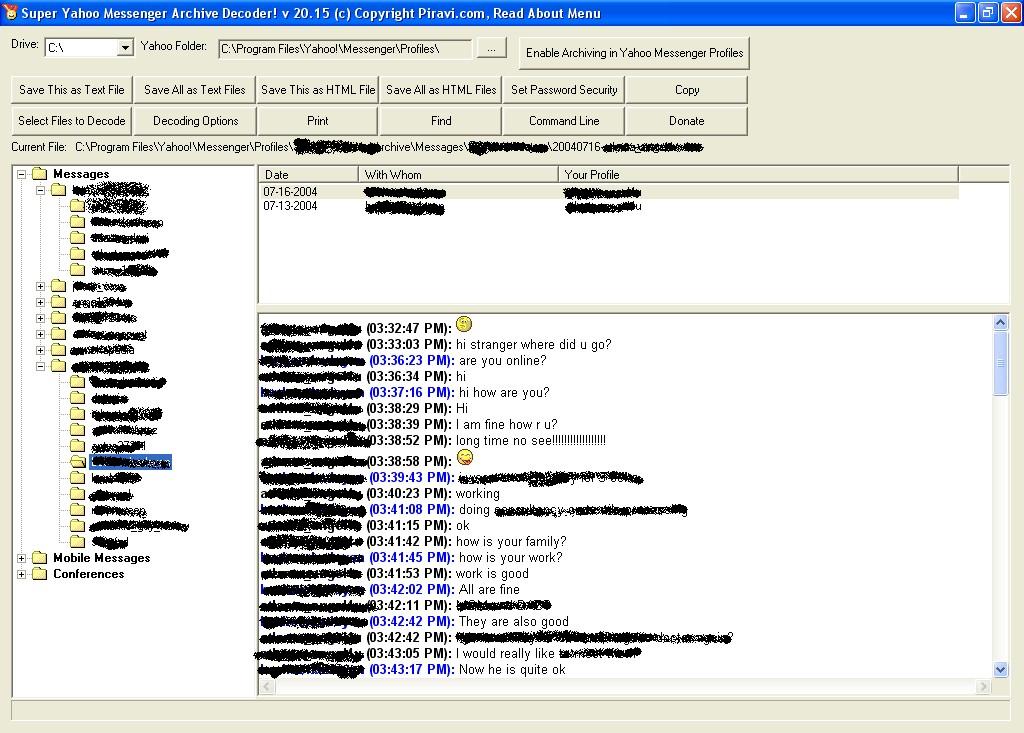Select the 07-16-2004 conversation row
This screenshot has height=733, width=1024.
(609, 191)
